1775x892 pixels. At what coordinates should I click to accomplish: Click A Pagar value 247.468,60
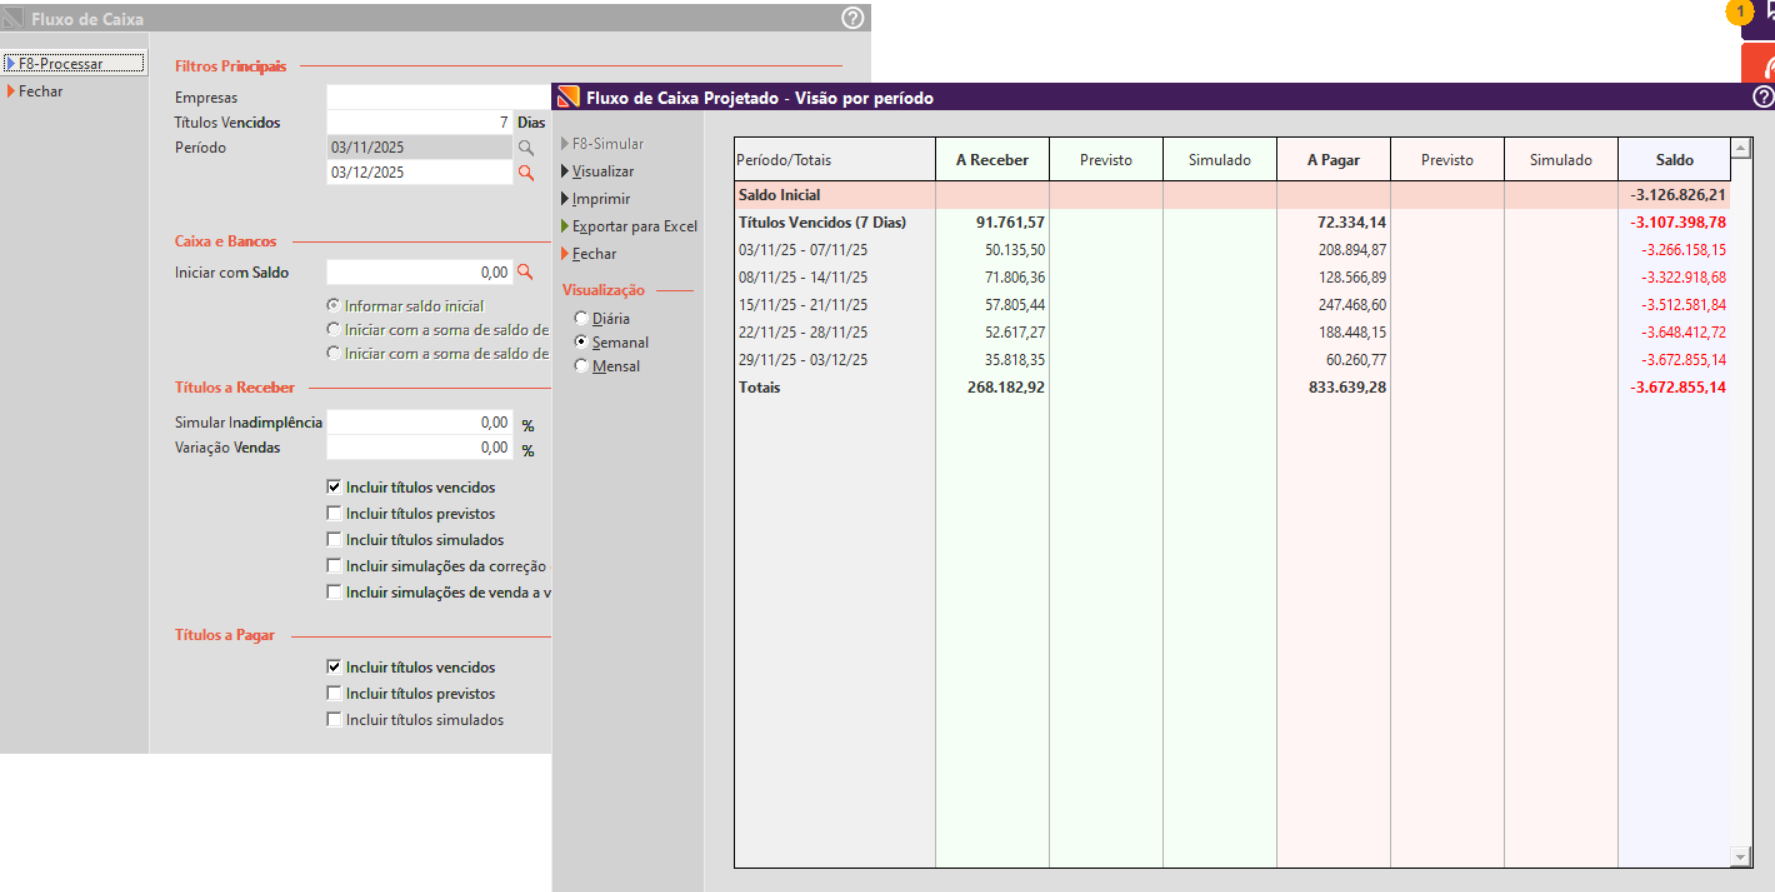(x=1352, y=305)
